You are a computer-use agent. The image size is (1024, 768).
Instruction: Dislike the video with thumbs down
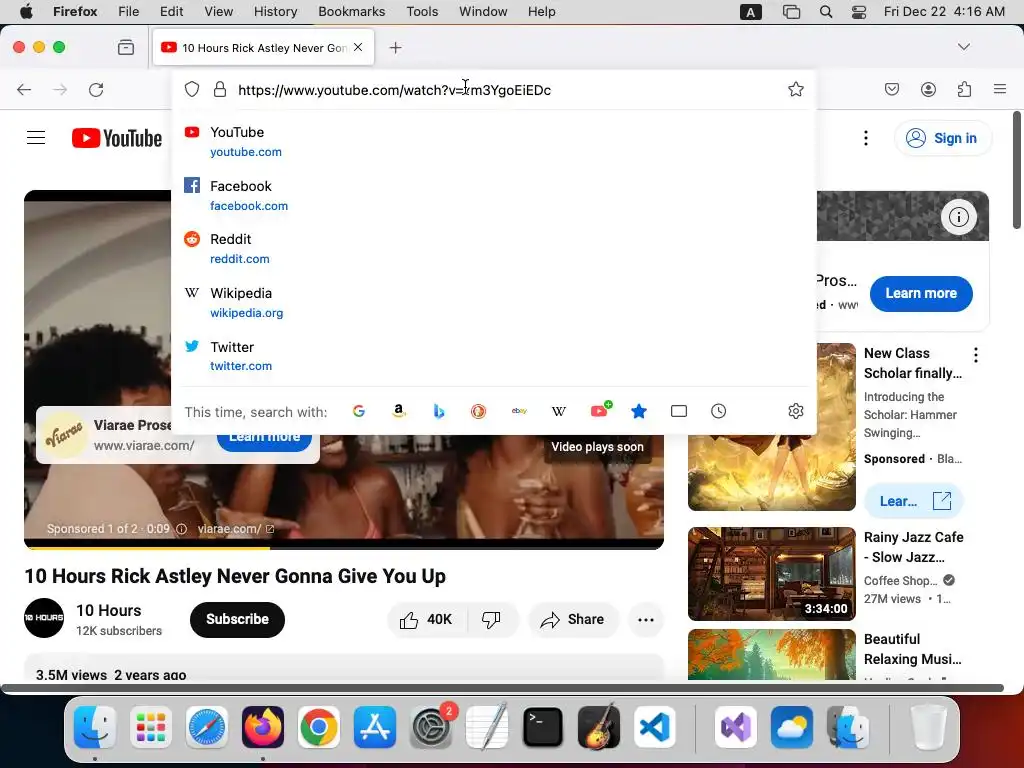click(491, 619)
